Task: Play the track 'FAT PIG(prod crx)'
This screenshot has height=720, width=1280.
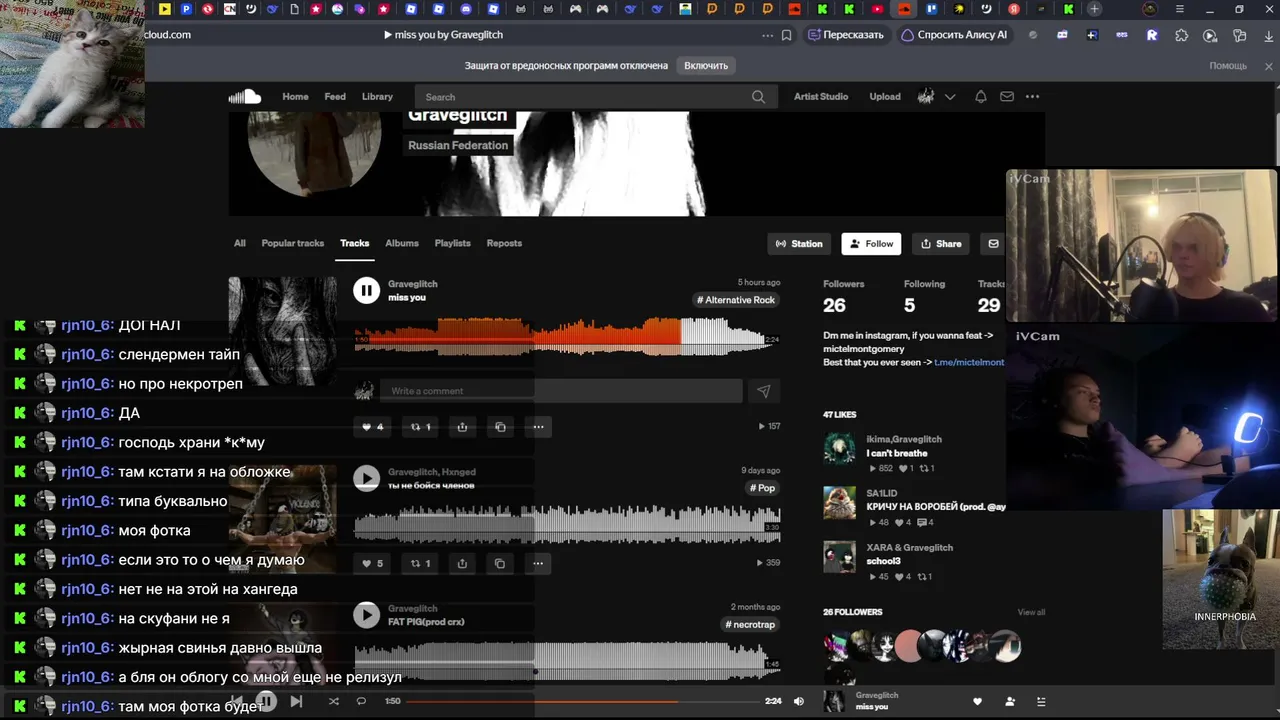Action: pyautogui.click(x=366, y=615)
